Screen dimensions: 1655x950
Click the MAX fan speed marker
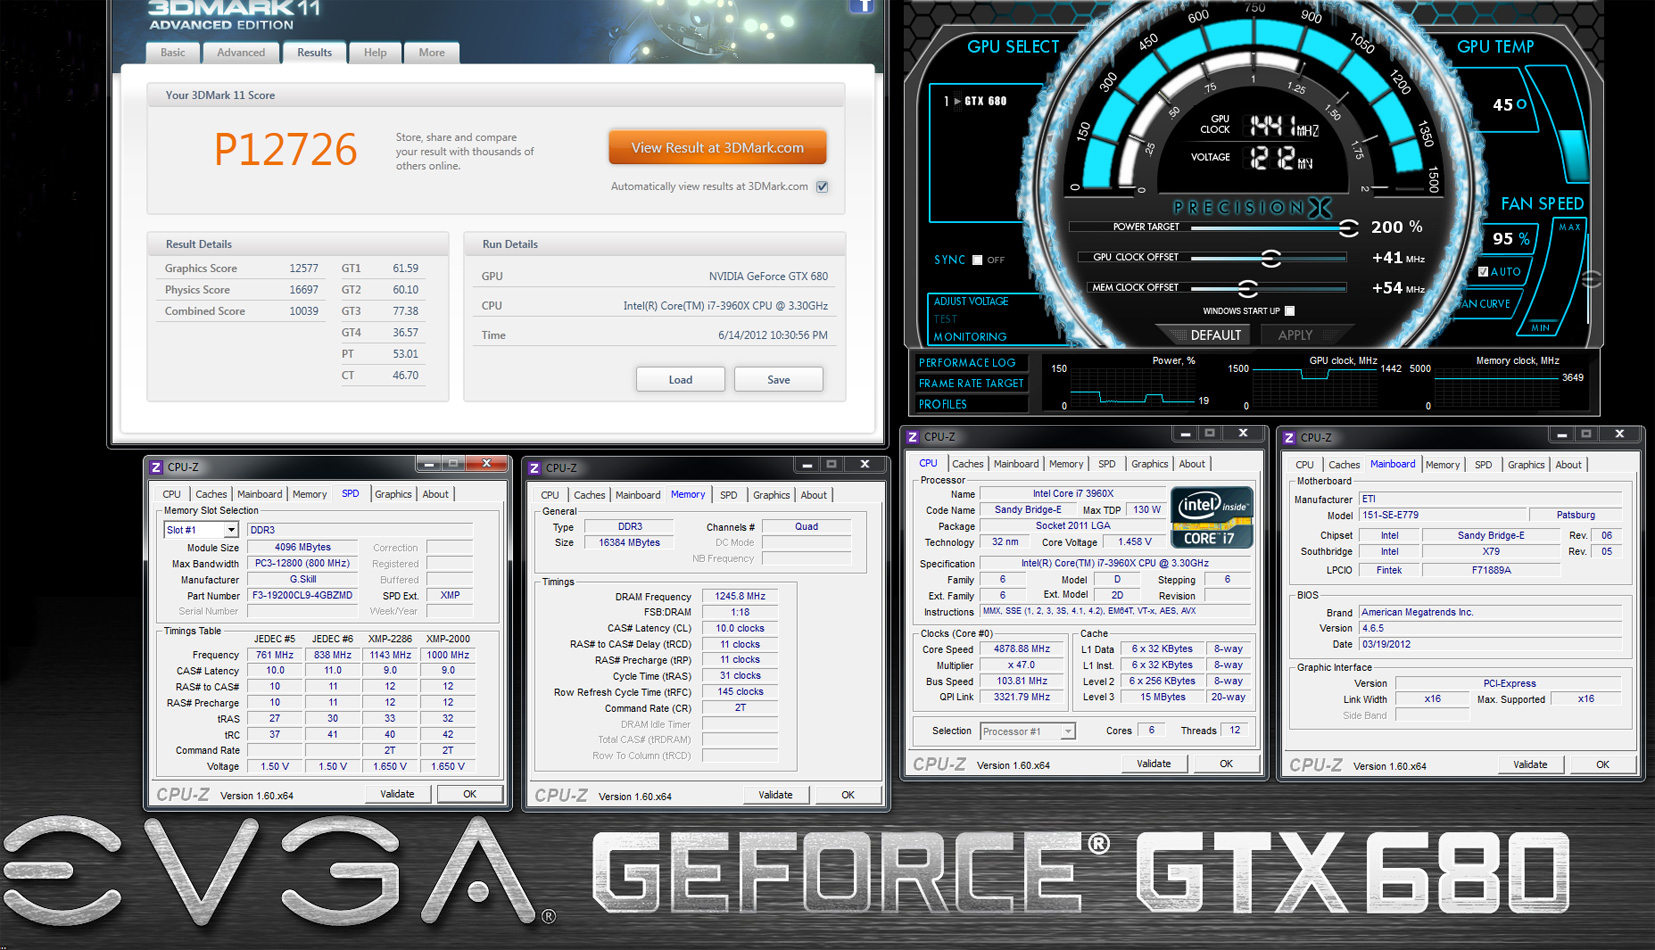1570,227
